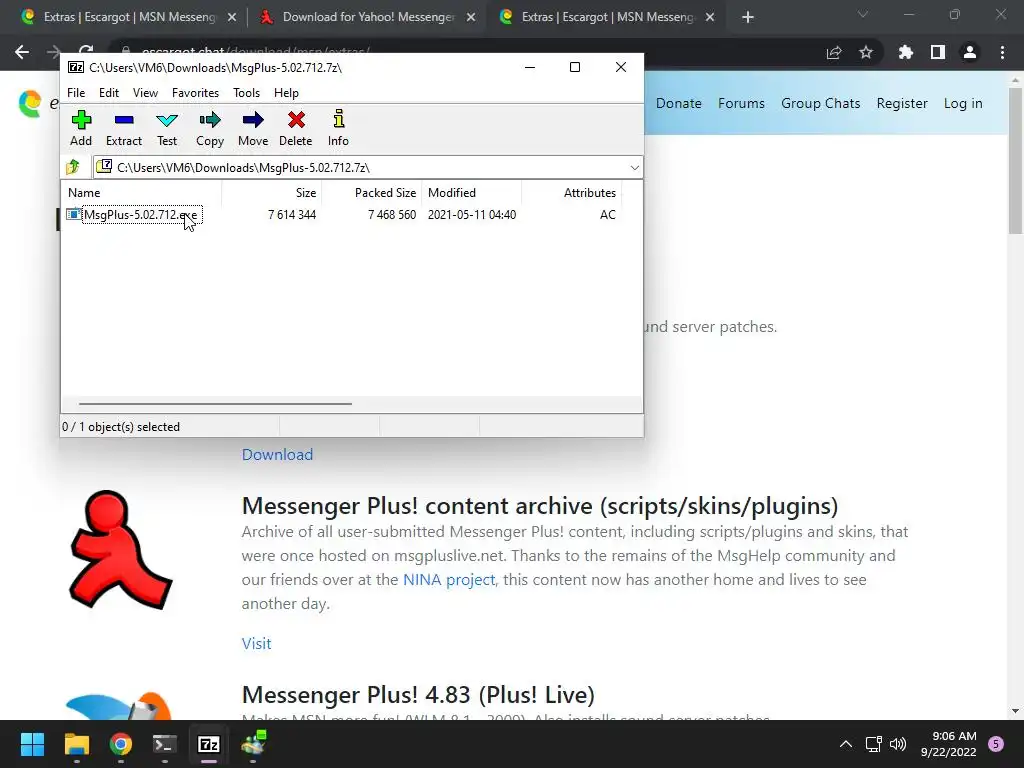Open Chrome extensions puzzle icon
This screenshot has width=1024, height=768.
click(905, 52)
